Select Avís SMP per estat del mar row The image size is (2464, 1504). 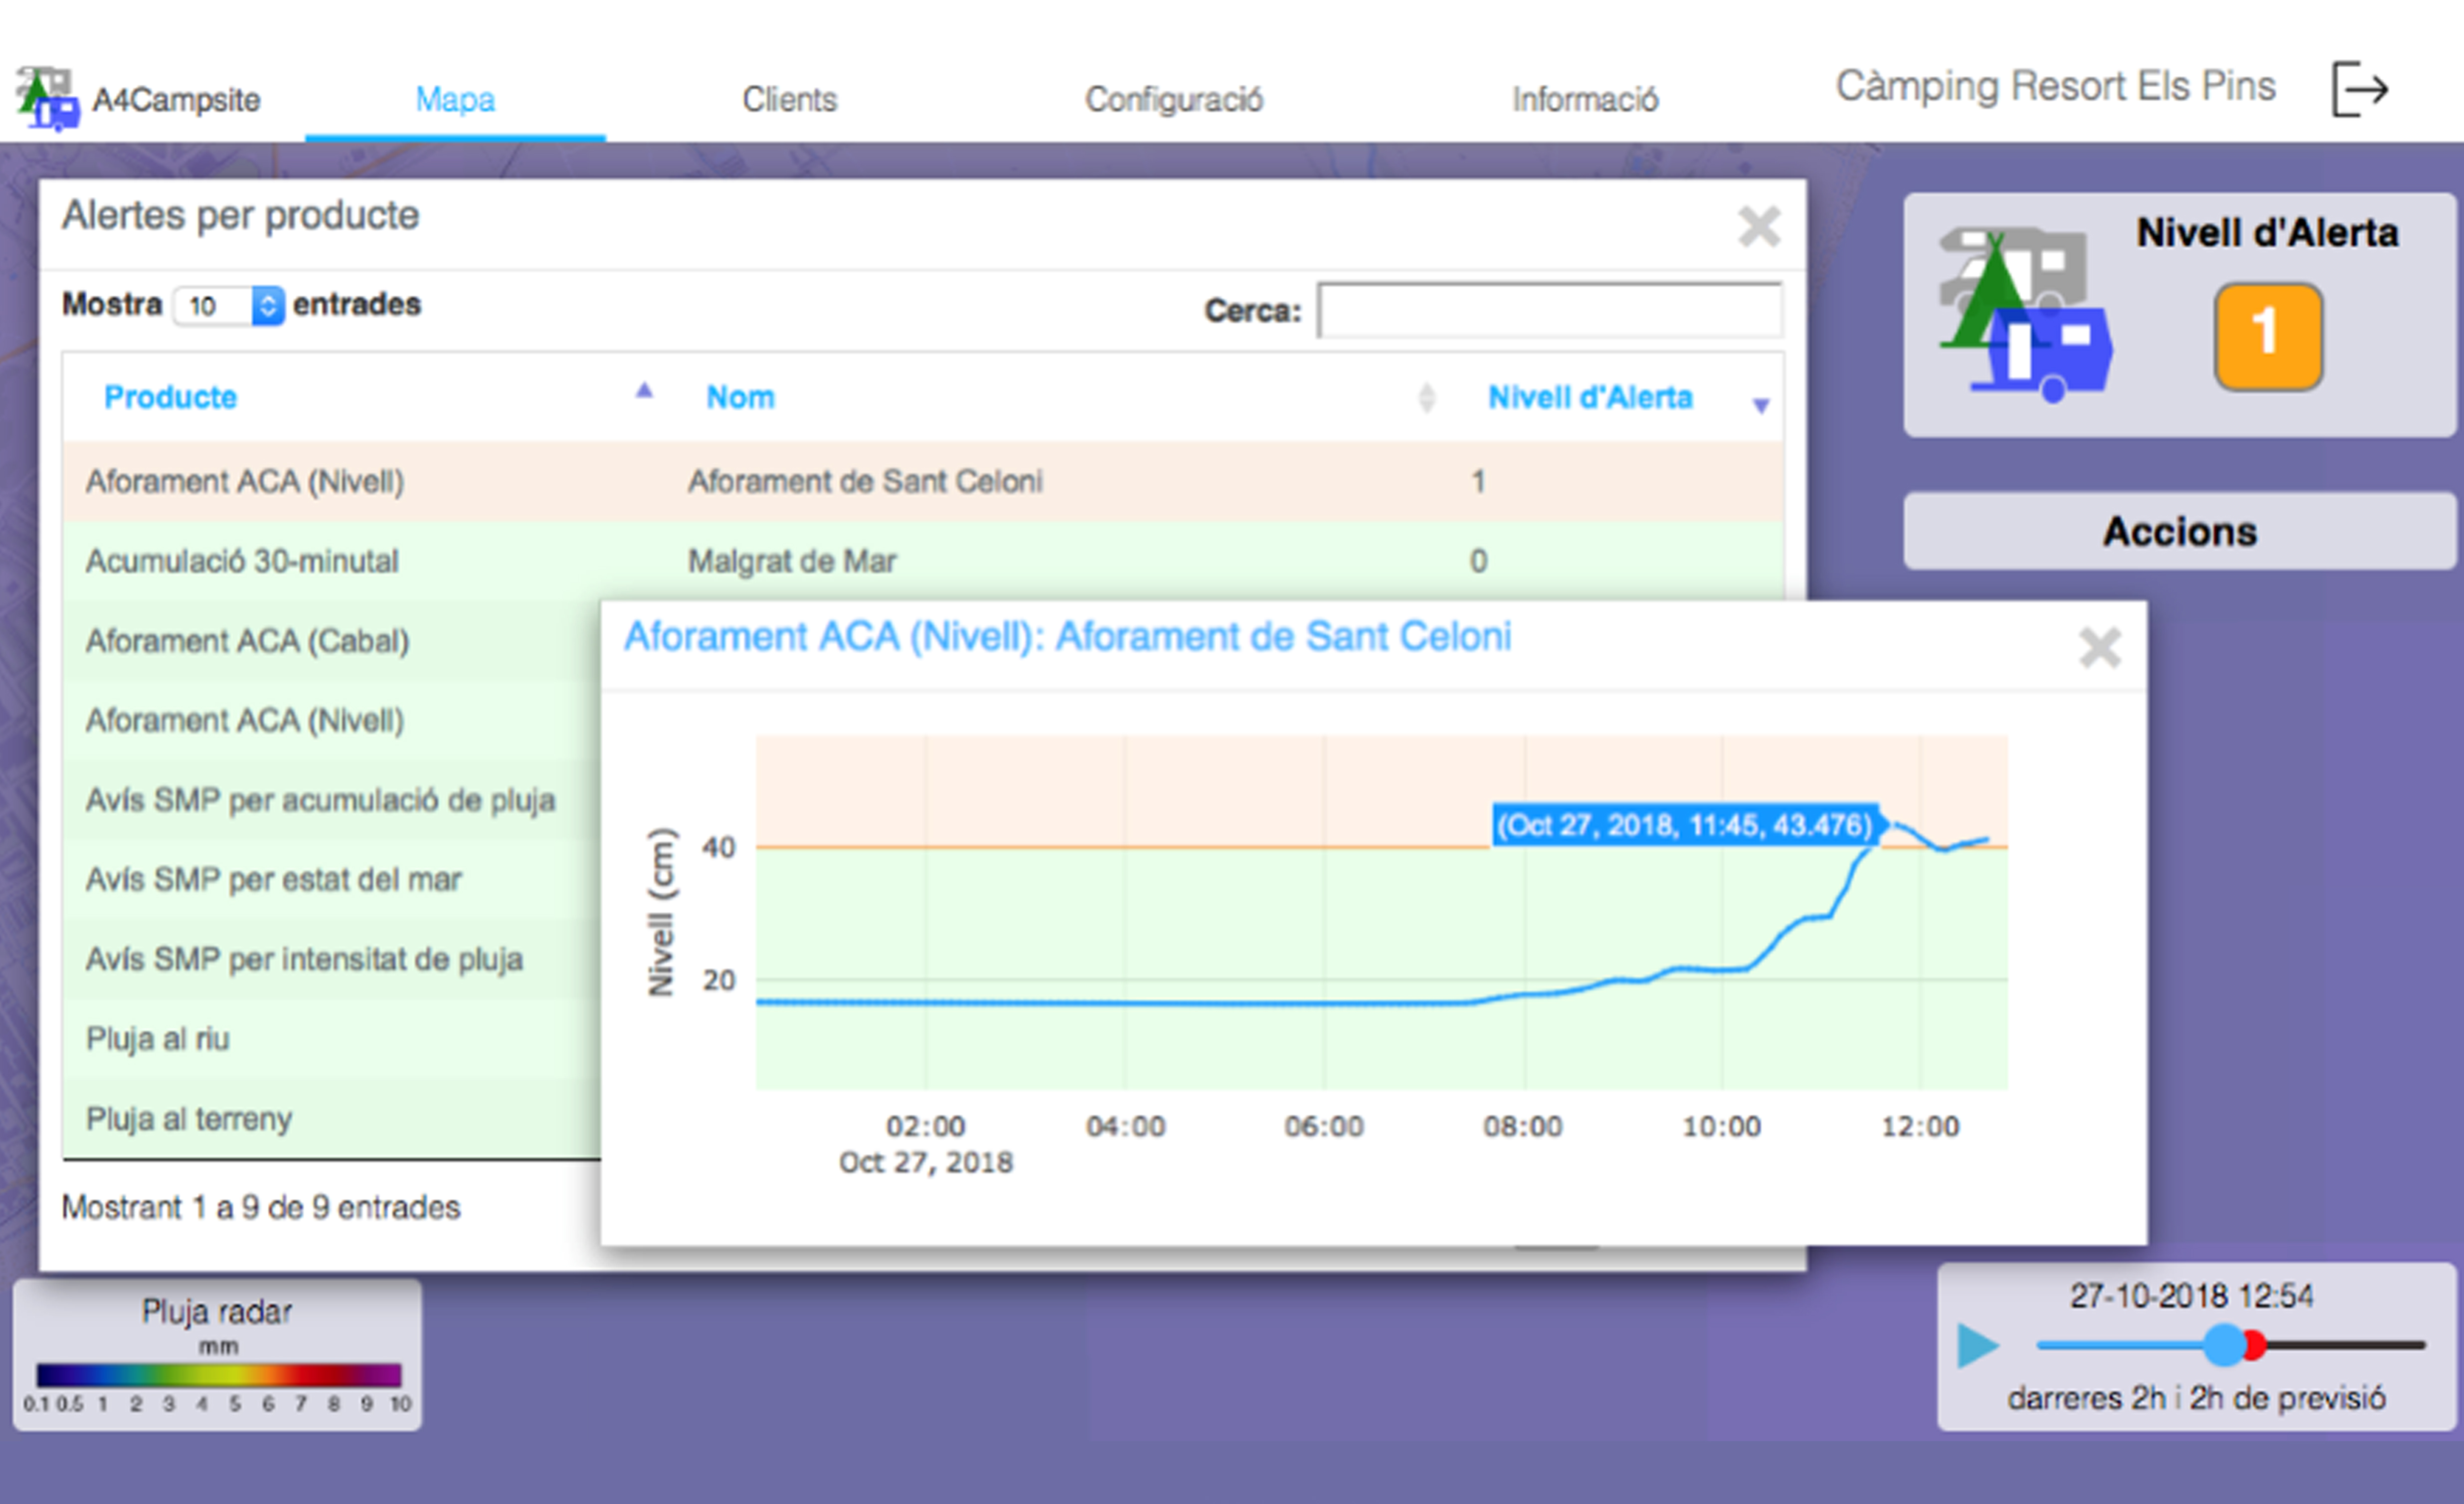pyautogui.click(x=332, y=879)
